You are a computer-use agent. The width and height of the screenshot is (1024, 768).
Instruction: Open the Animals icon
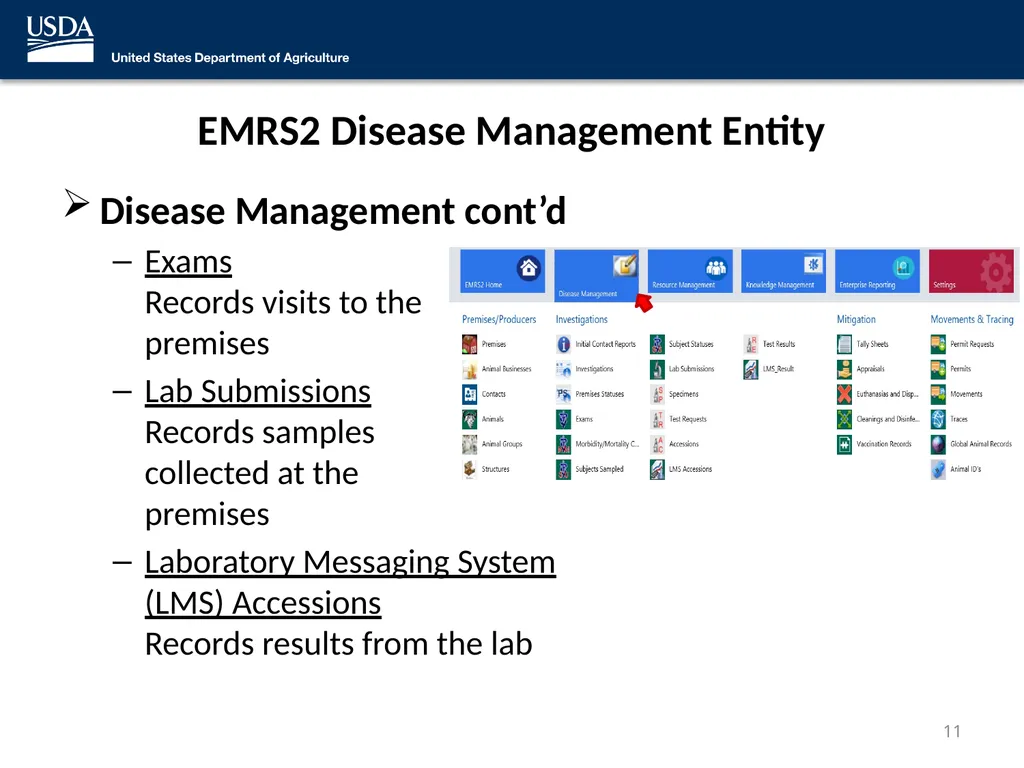[x=470, y=419]
